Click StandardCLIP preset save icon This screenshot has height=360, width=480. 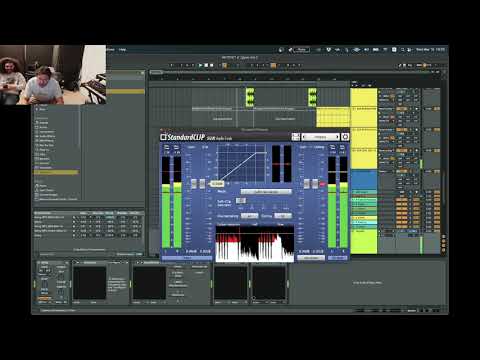296,137
